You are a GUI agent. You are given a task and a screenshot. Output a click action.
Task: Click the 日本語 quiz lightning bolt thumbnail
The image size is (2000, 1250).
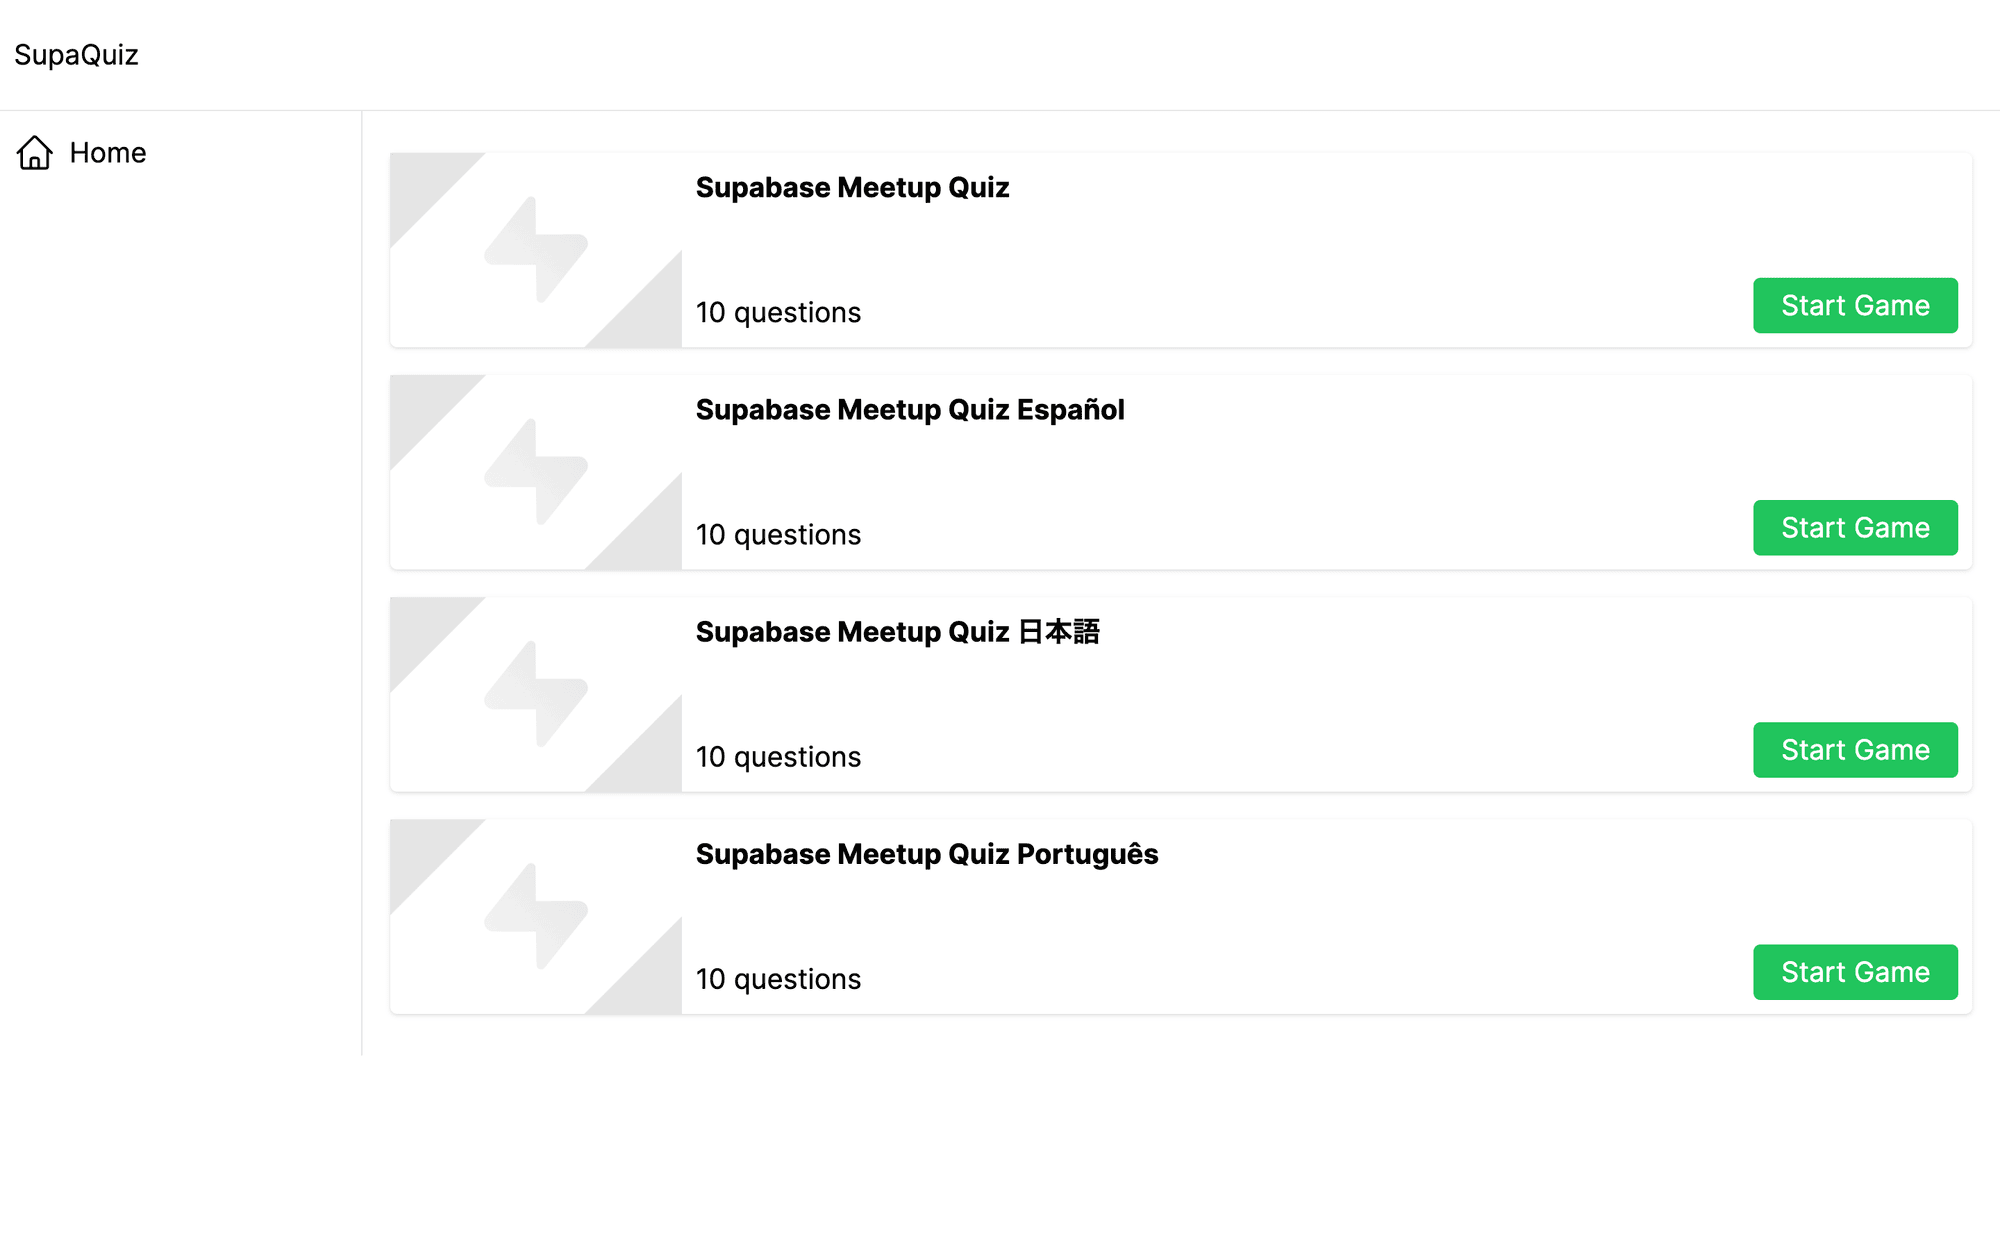(x=536, y=694)
